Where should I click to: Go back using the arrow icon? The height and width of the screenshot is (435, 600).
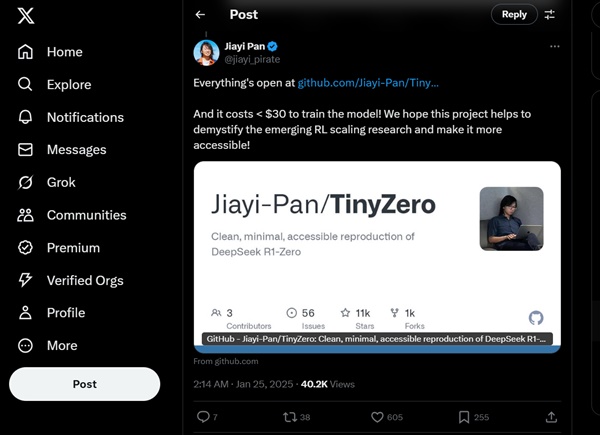[200, 15]
